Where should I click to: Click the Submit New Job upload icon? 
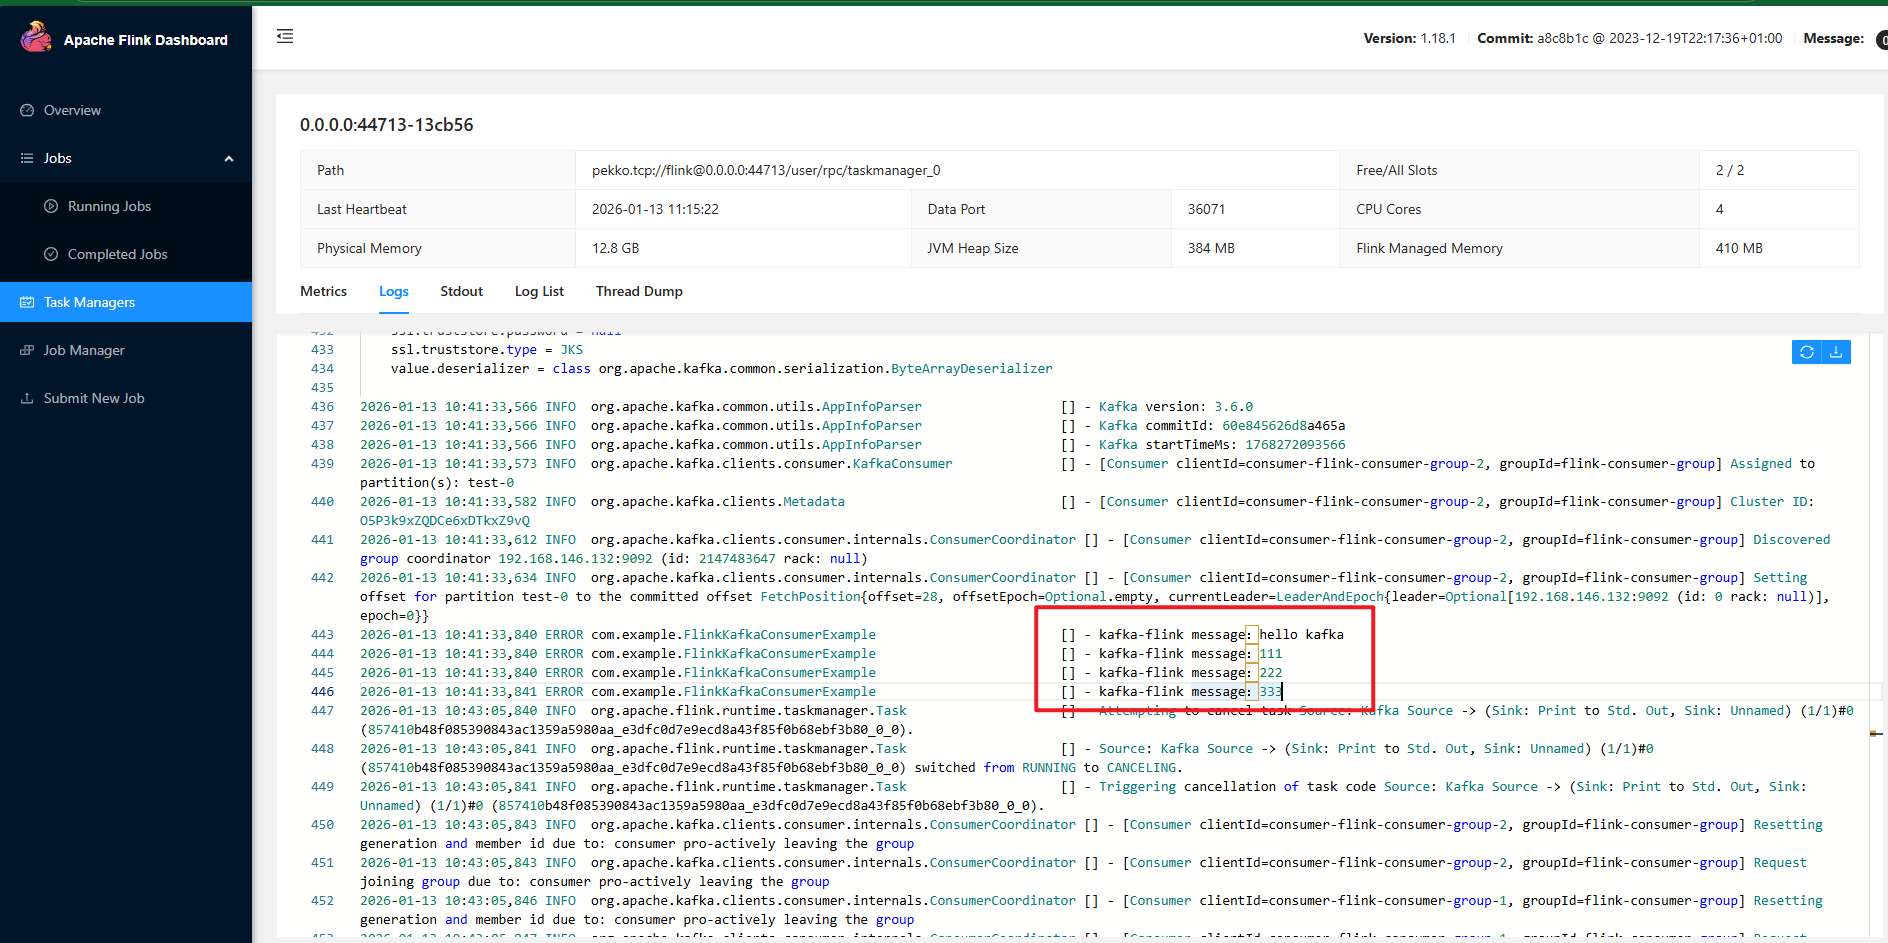[x=27, y=397]
